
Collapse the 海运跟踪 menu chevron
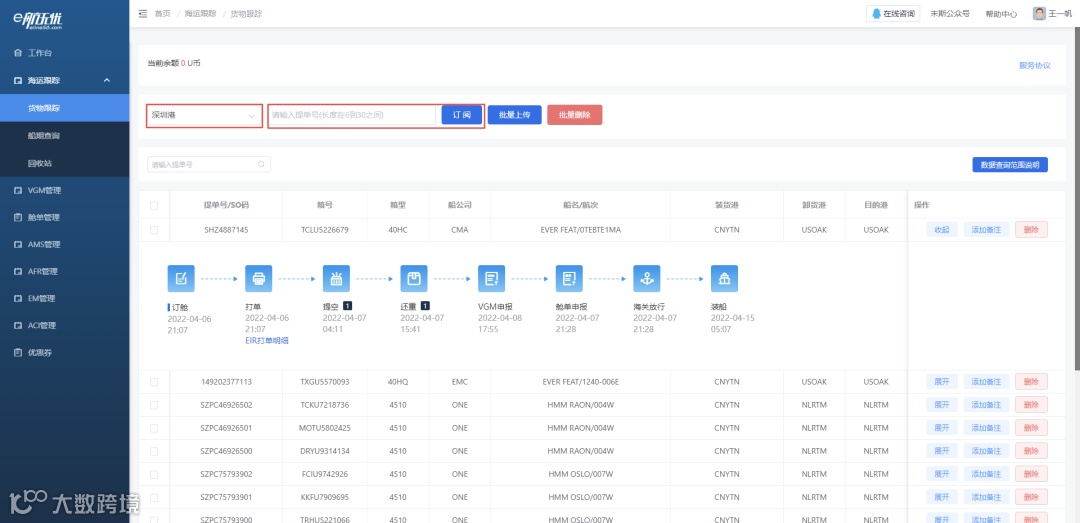click(107, 81)
